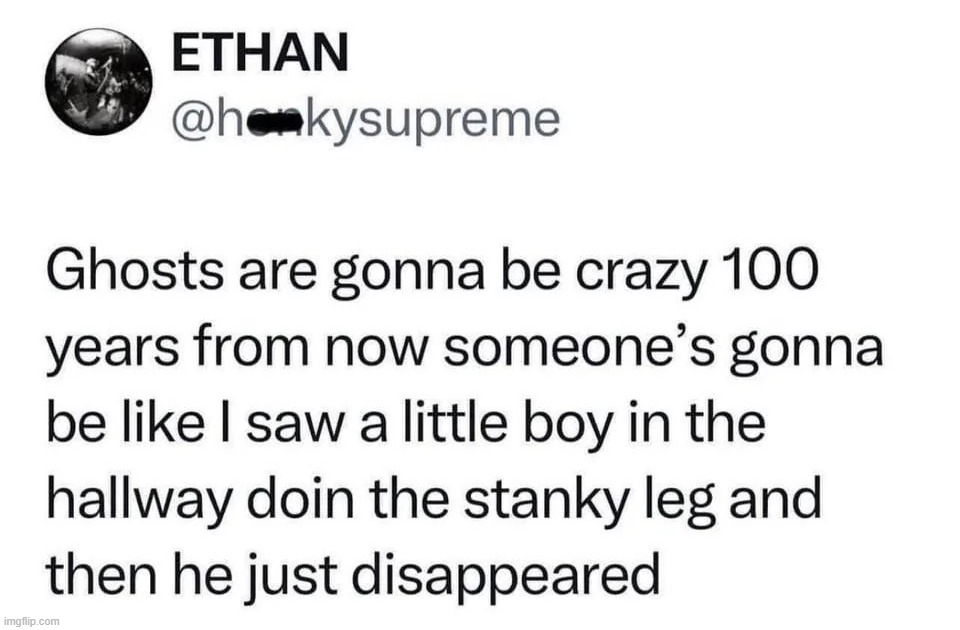Screen dimensions: 960x630
Task: Visit the imgflip.com watermark link
Action: tap(30, 621)
